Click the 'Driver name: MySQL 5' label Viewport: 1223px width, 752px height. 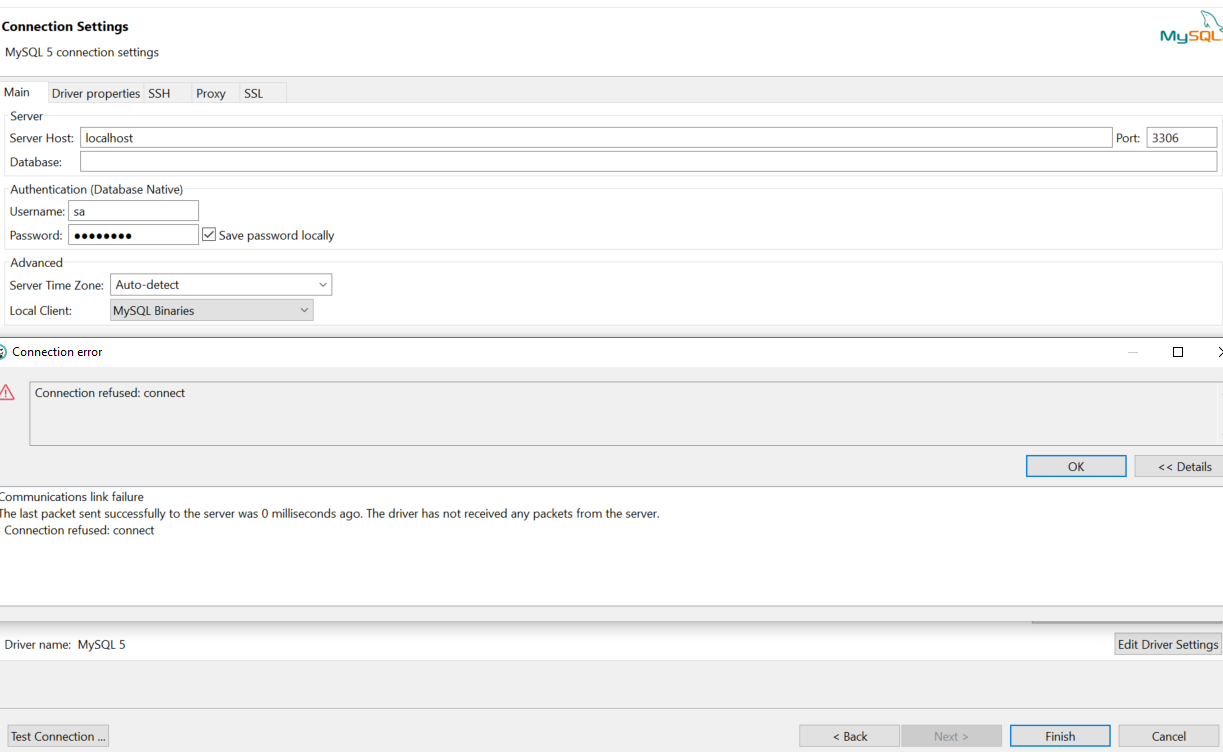click(65, 644)
